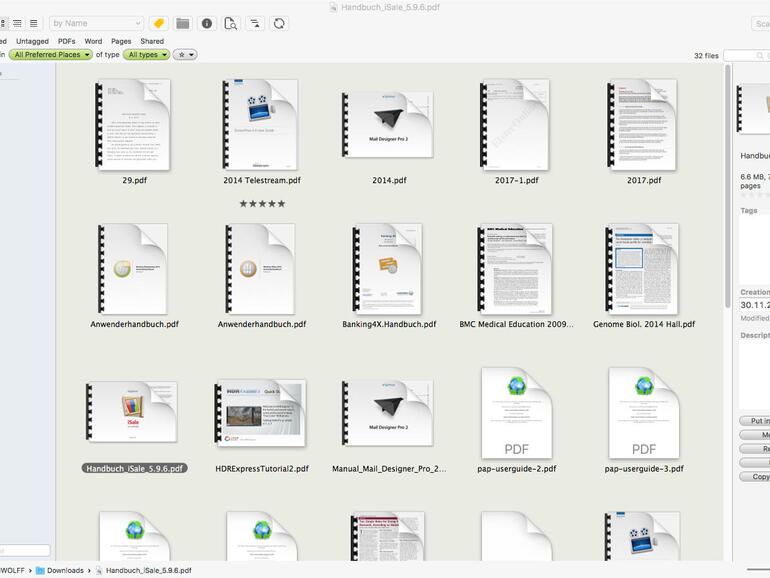770x578 pixels.
Task: Click the folder icon in toolbar
Action: tap(183, 23)
